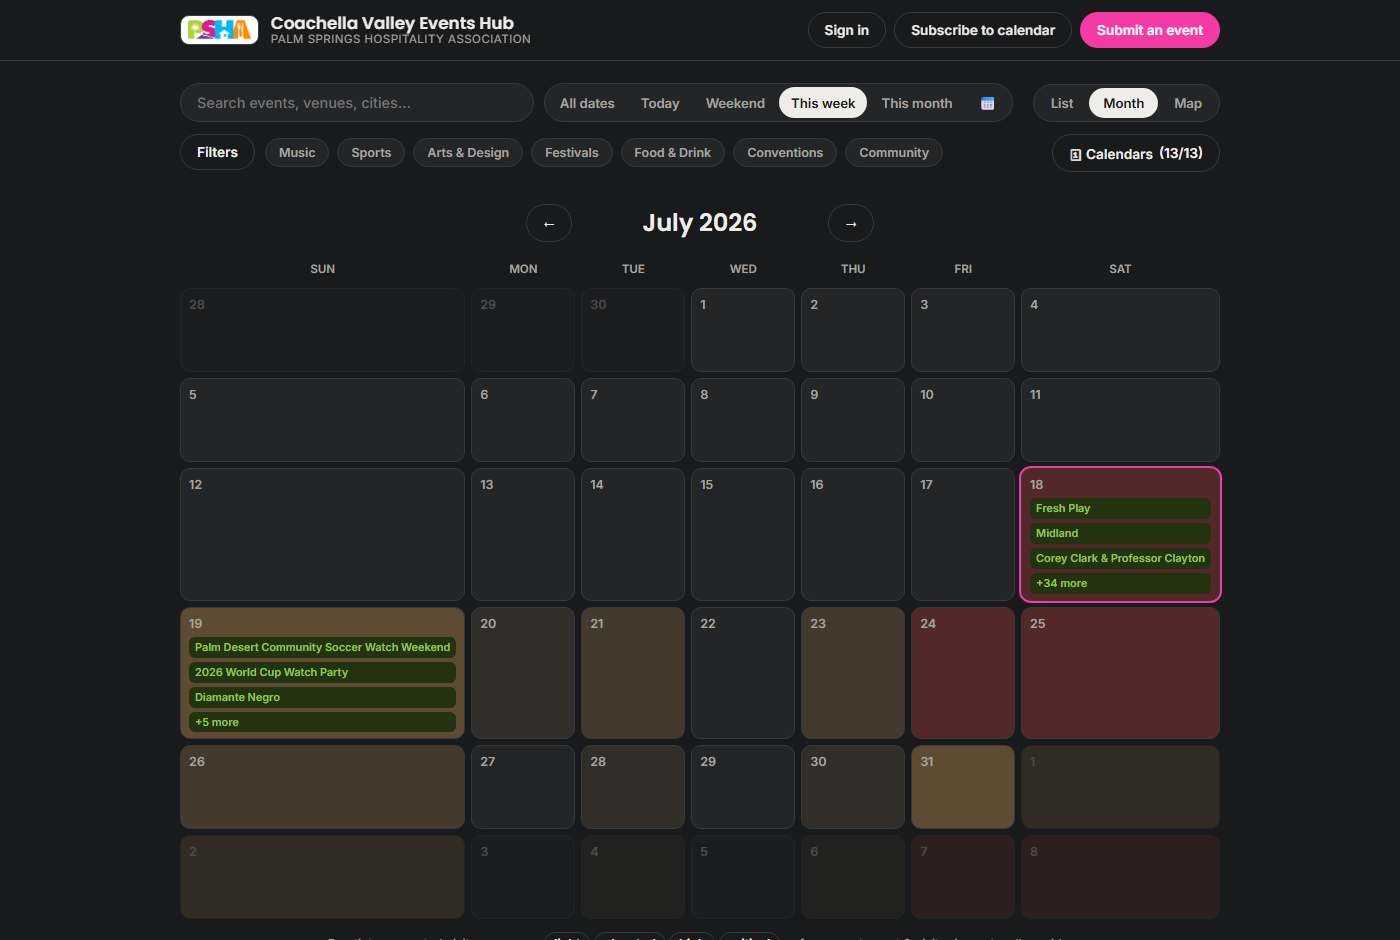This screenshot has width=1400, height=940.
Task: Select the July 26 day cell
Action: (x=322, y=787)
